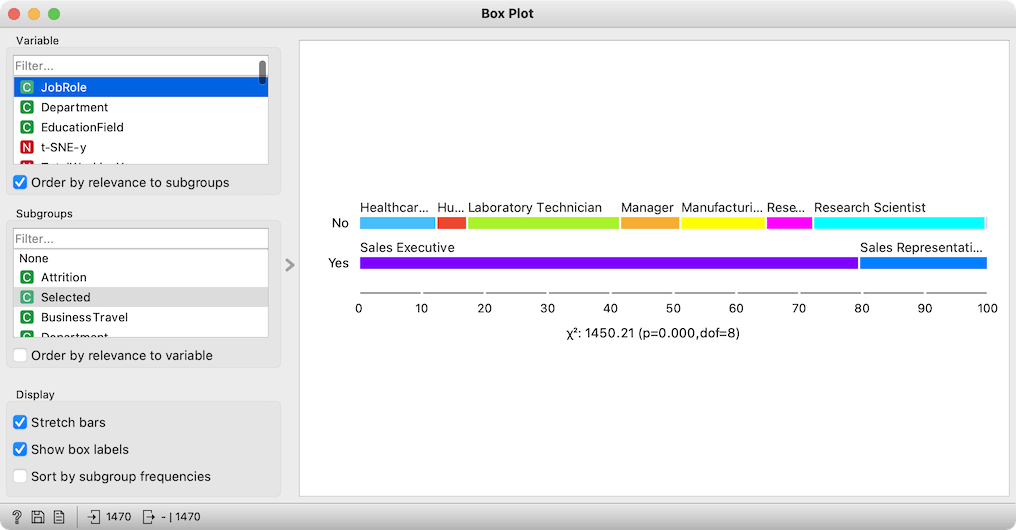Select JobRole variable in list
Viewport: 1016px width, 530px height.
tap(141, 87)
